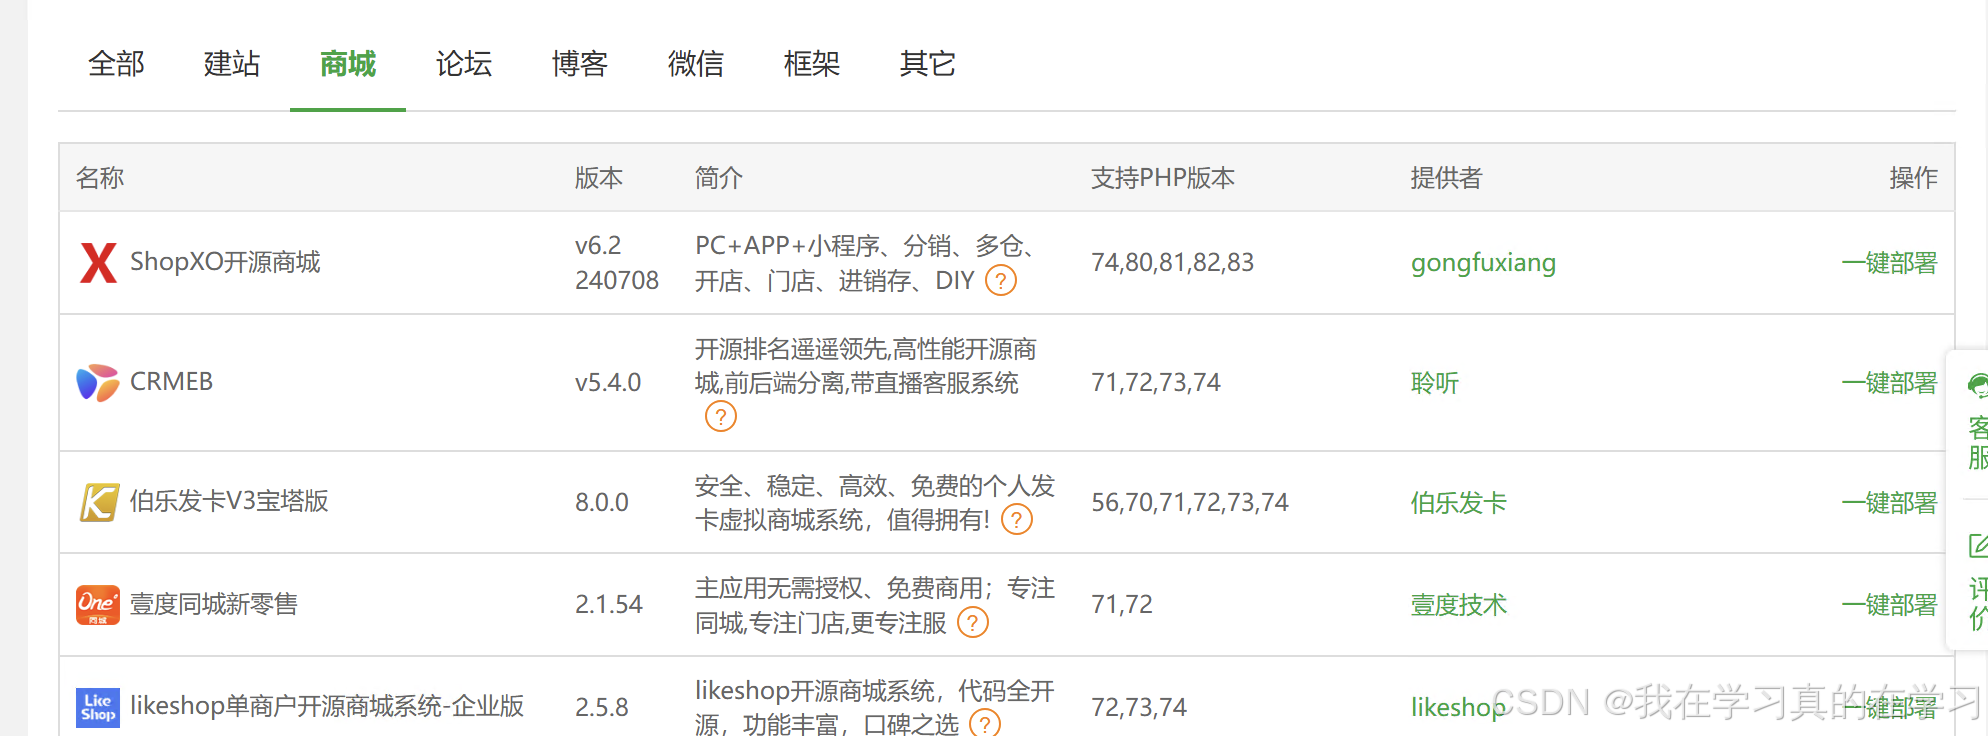Click the 壹度同城新零售 One logo icon
Image resolution: width=1988 pixels, height=736 pixels.
coord(98,605)
